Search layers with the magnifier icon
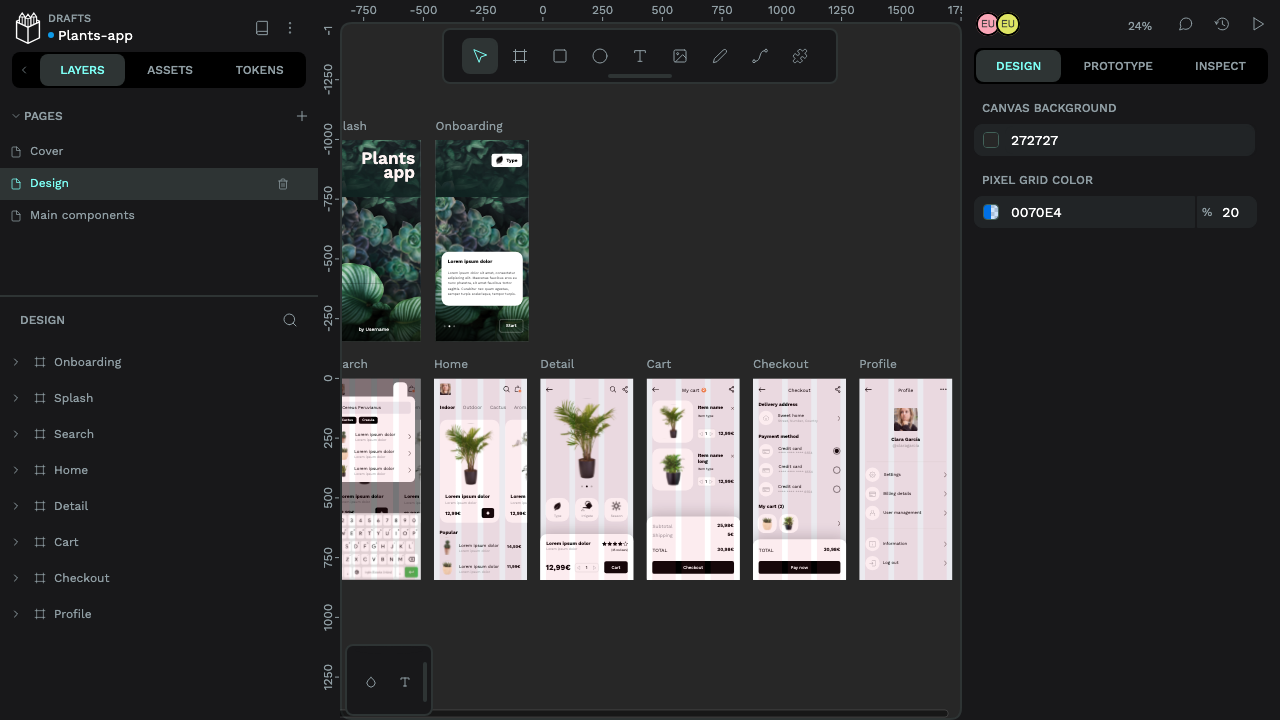Screen dimensions: 1280x720 tap(290, 320)
